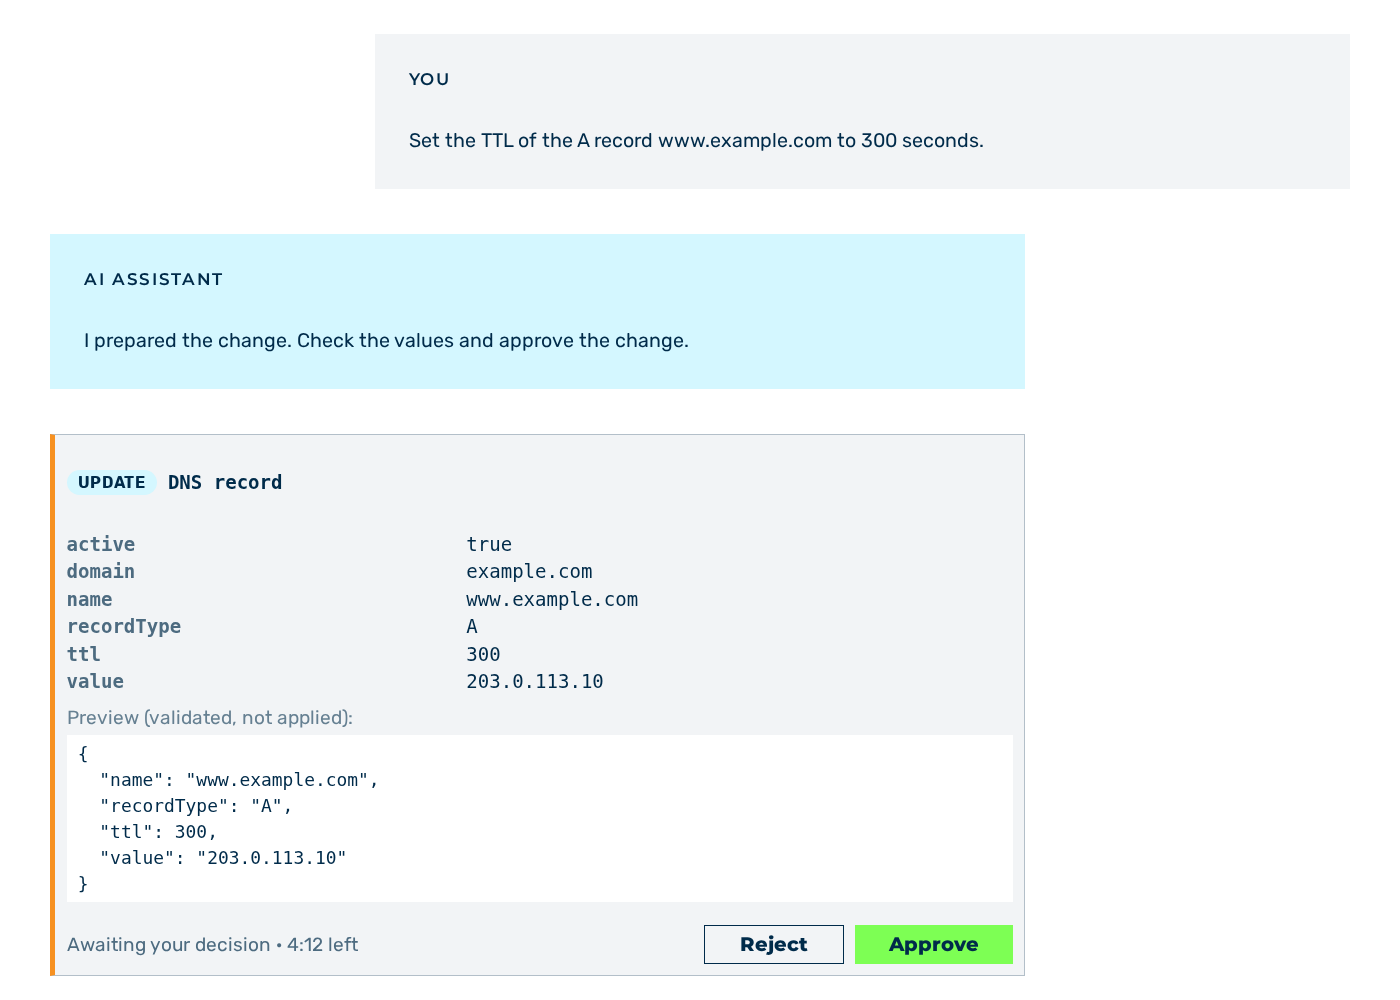Click the JSON preview code block
Screen dimensions: 1400x1000
pyautogui.click(x=540, y=818)
